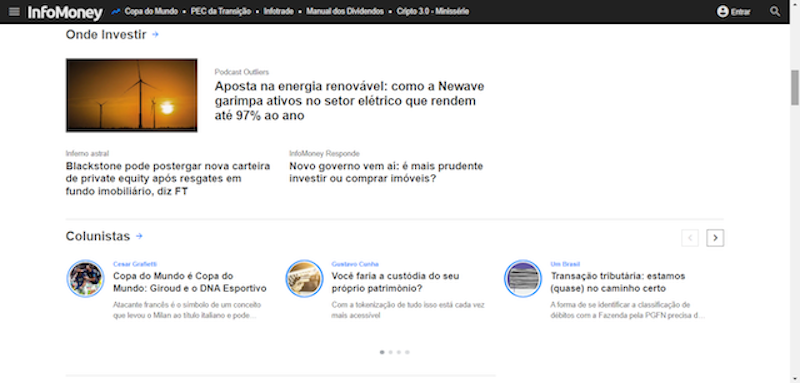The width and height of the screenshot is (800, 383).
Task: Click the InfoMoney Responde label
Action: coord(324,154)
